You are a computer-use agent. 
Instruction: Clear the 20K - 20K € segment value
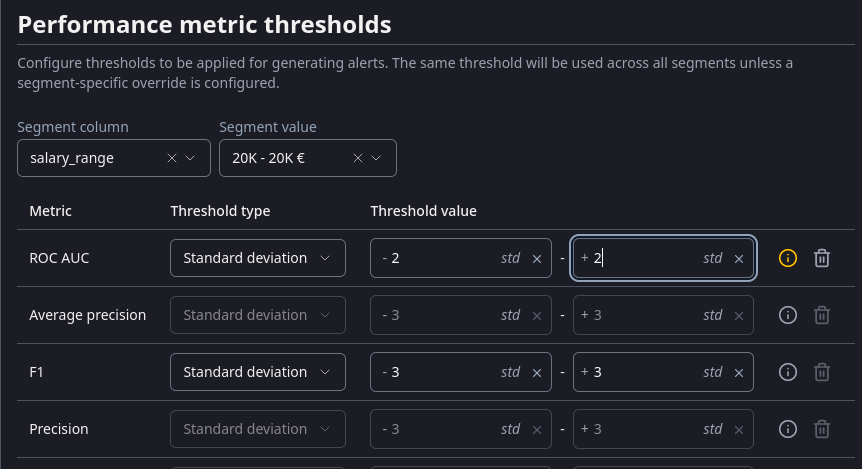coord(358,158)
